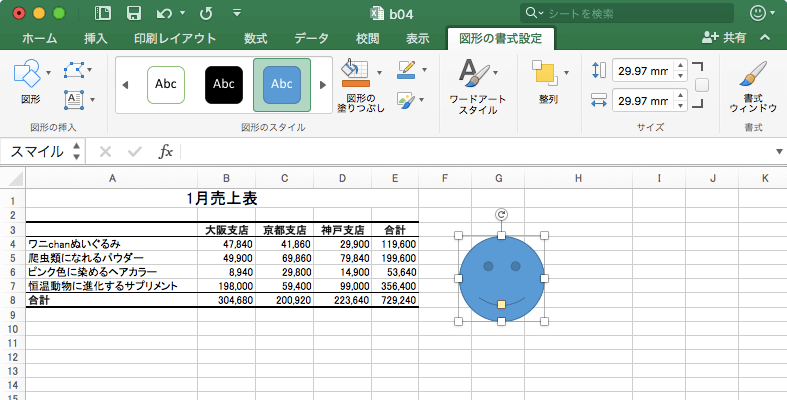Show next shape styles with right arrow
787x400 pixels.
pyautogui.click(x=323, y=85)
